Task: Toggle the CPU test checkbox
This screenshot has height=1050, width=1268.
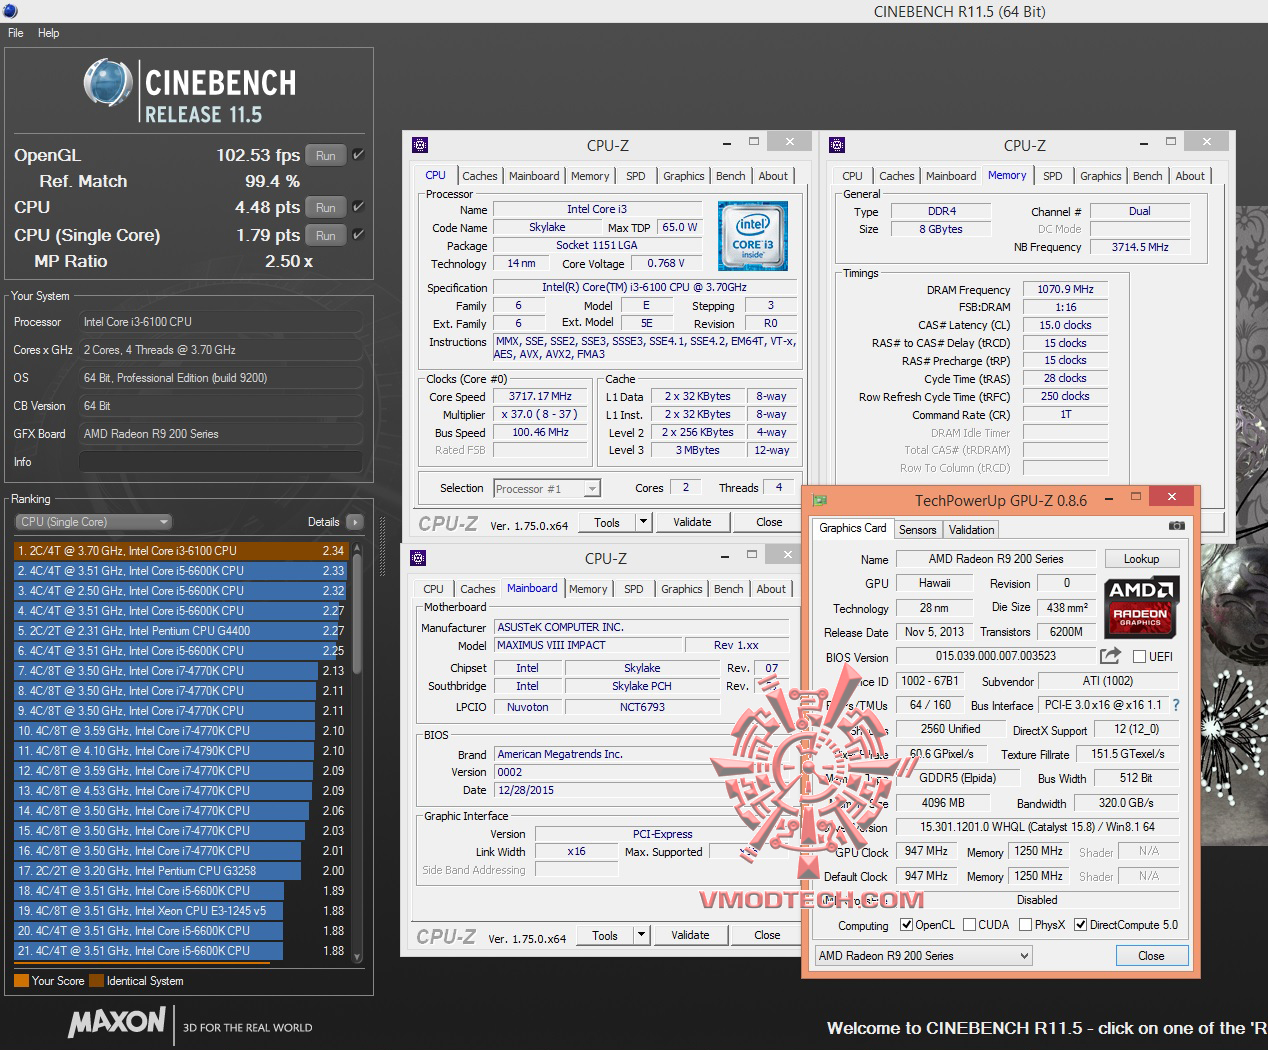Action: 358,207
